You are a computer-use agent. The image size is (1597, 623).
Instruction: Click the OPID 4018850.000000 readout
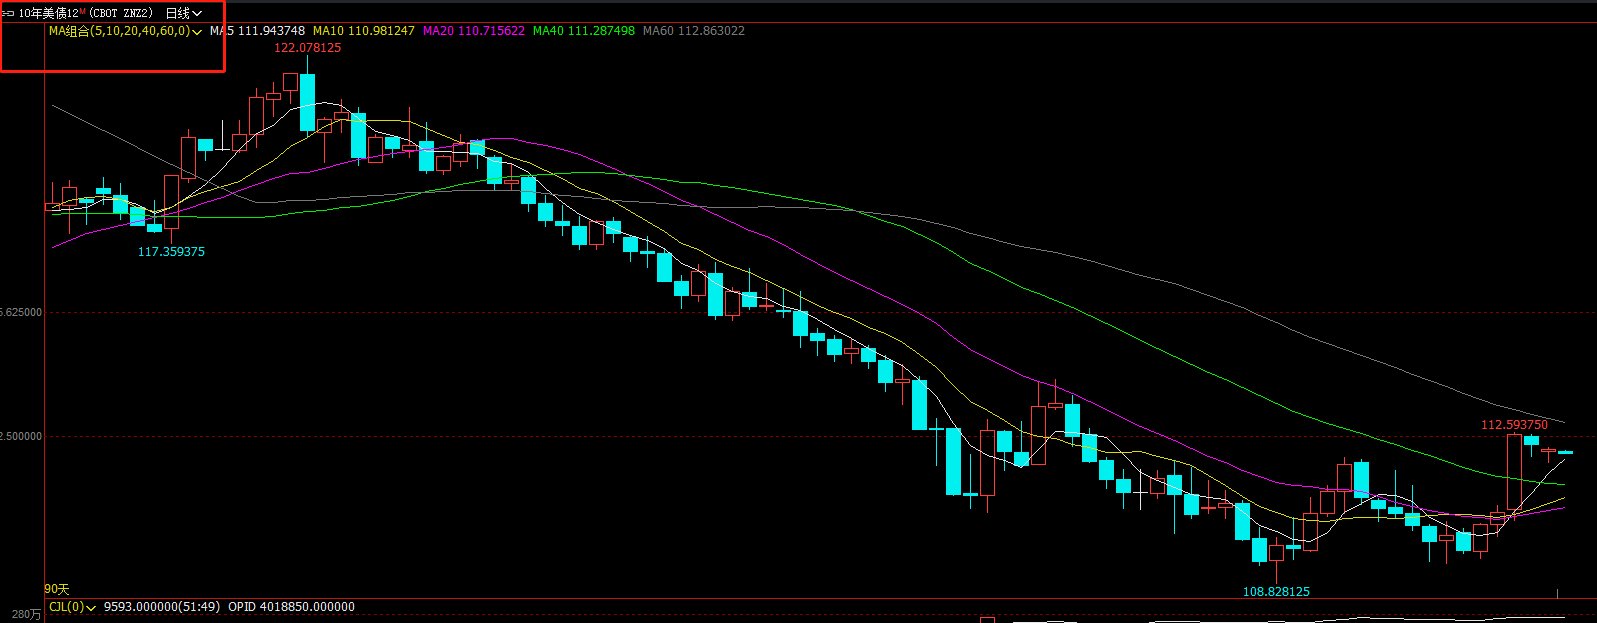pos(292,607)
